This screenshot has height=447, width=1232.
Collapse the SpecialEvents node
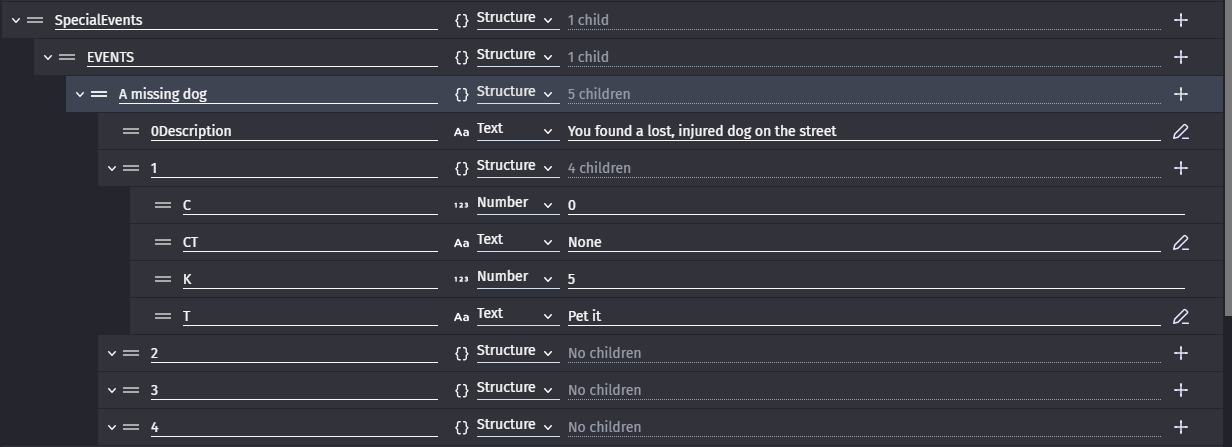click(16, 20)
